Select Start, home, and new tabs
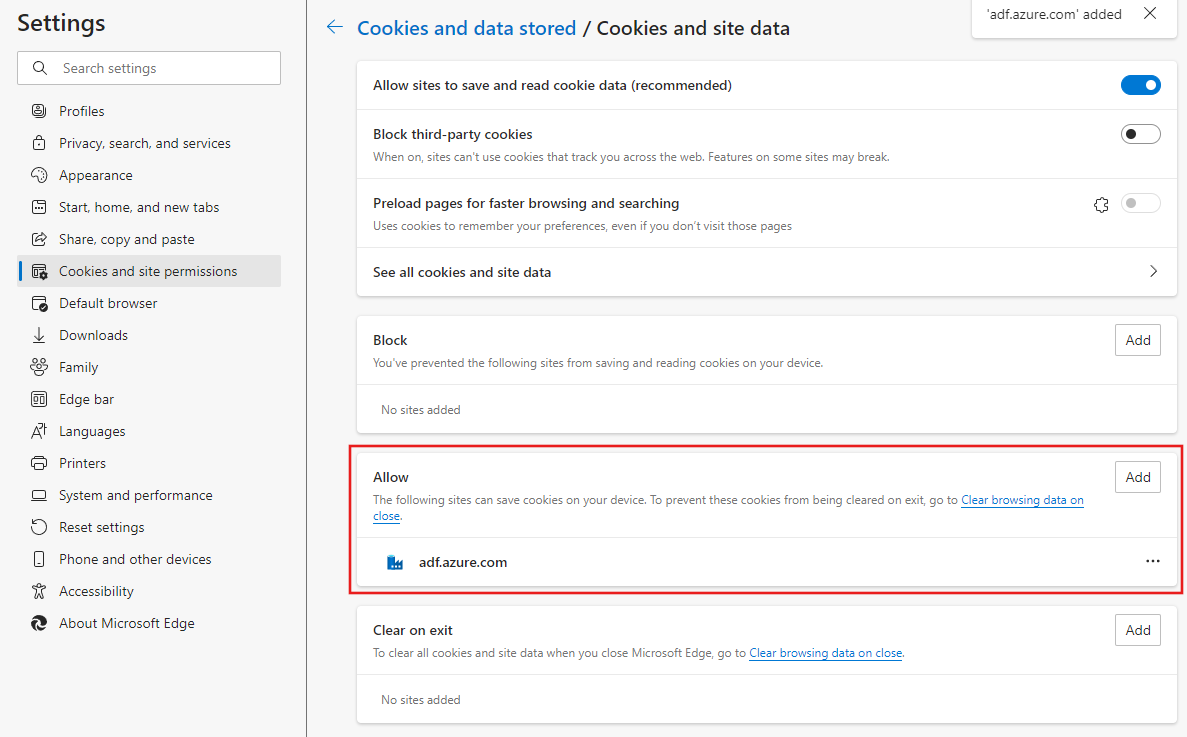 click(x=139, y=207)
